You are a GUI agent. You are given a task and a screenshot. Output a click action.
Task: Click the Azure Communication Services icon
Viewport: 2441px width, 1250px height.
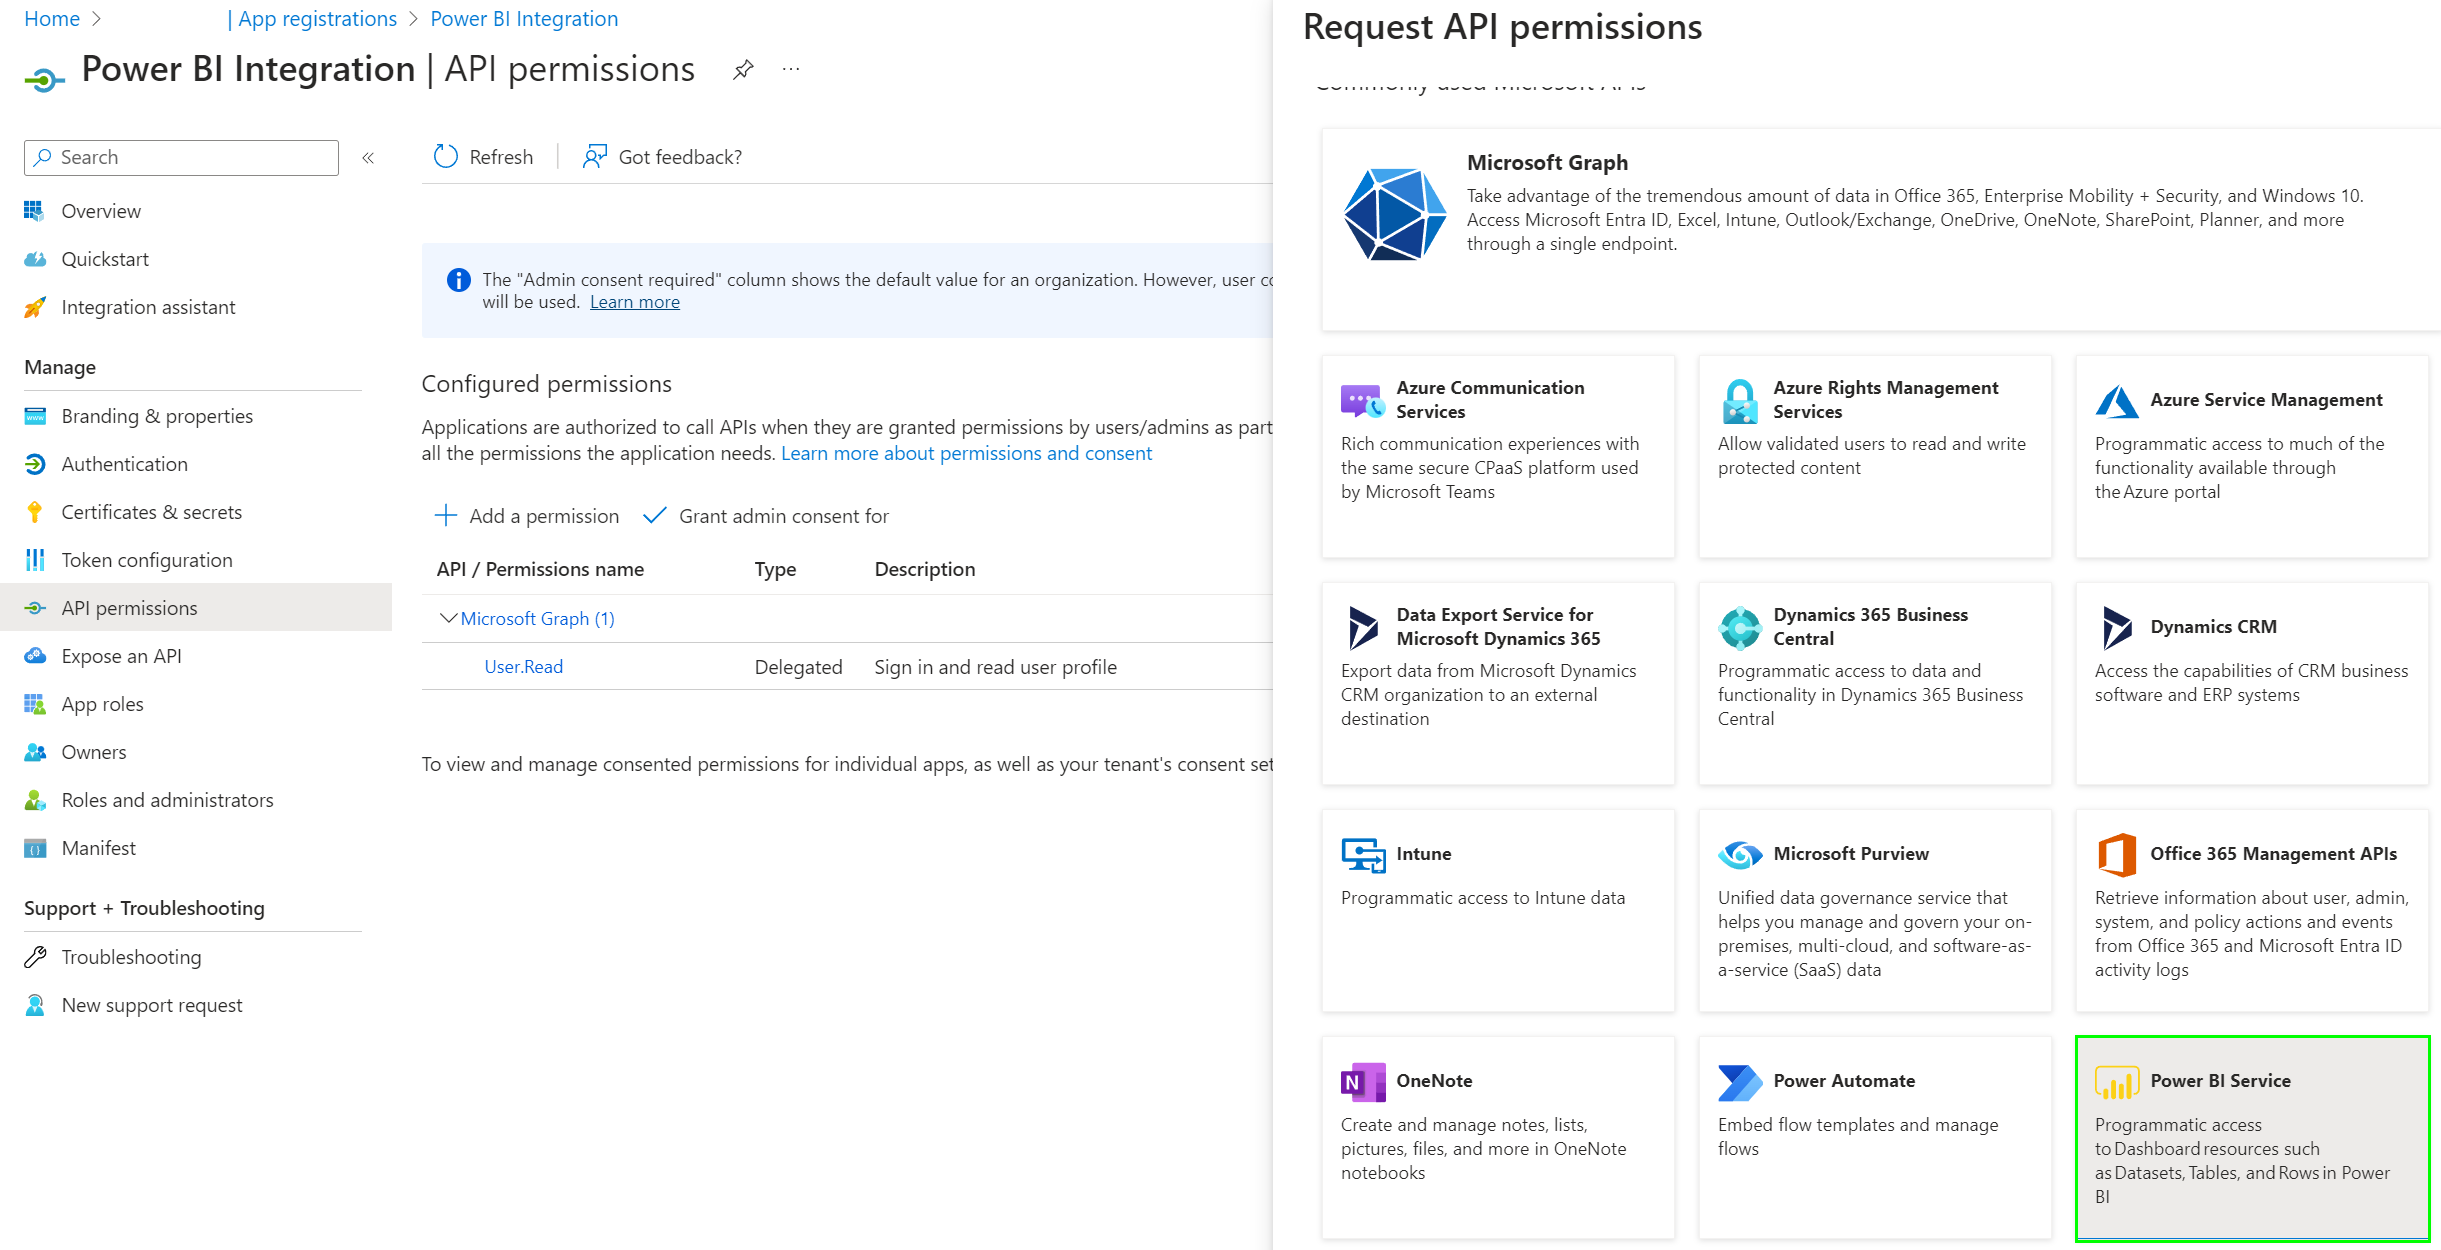click(x=1362, y=400)
